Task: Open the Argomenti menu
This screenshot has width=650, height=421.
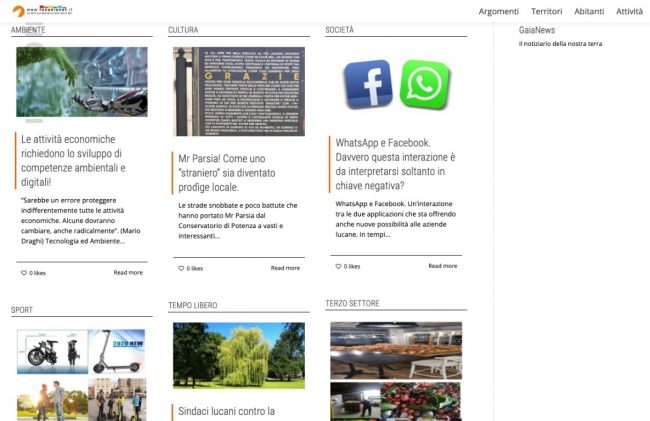Action: (498, 11)
